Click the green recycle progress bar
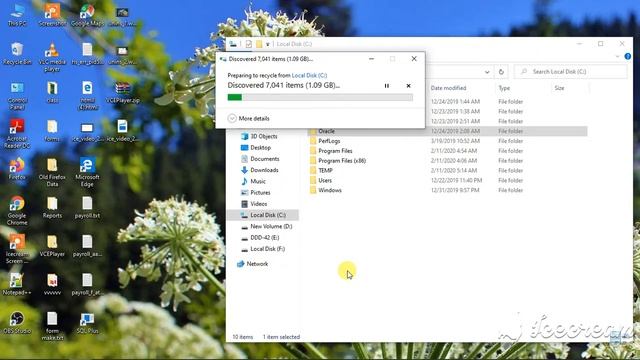Viewport: 640px width, 360px height. pyautogui.click(x=320, y=97)
